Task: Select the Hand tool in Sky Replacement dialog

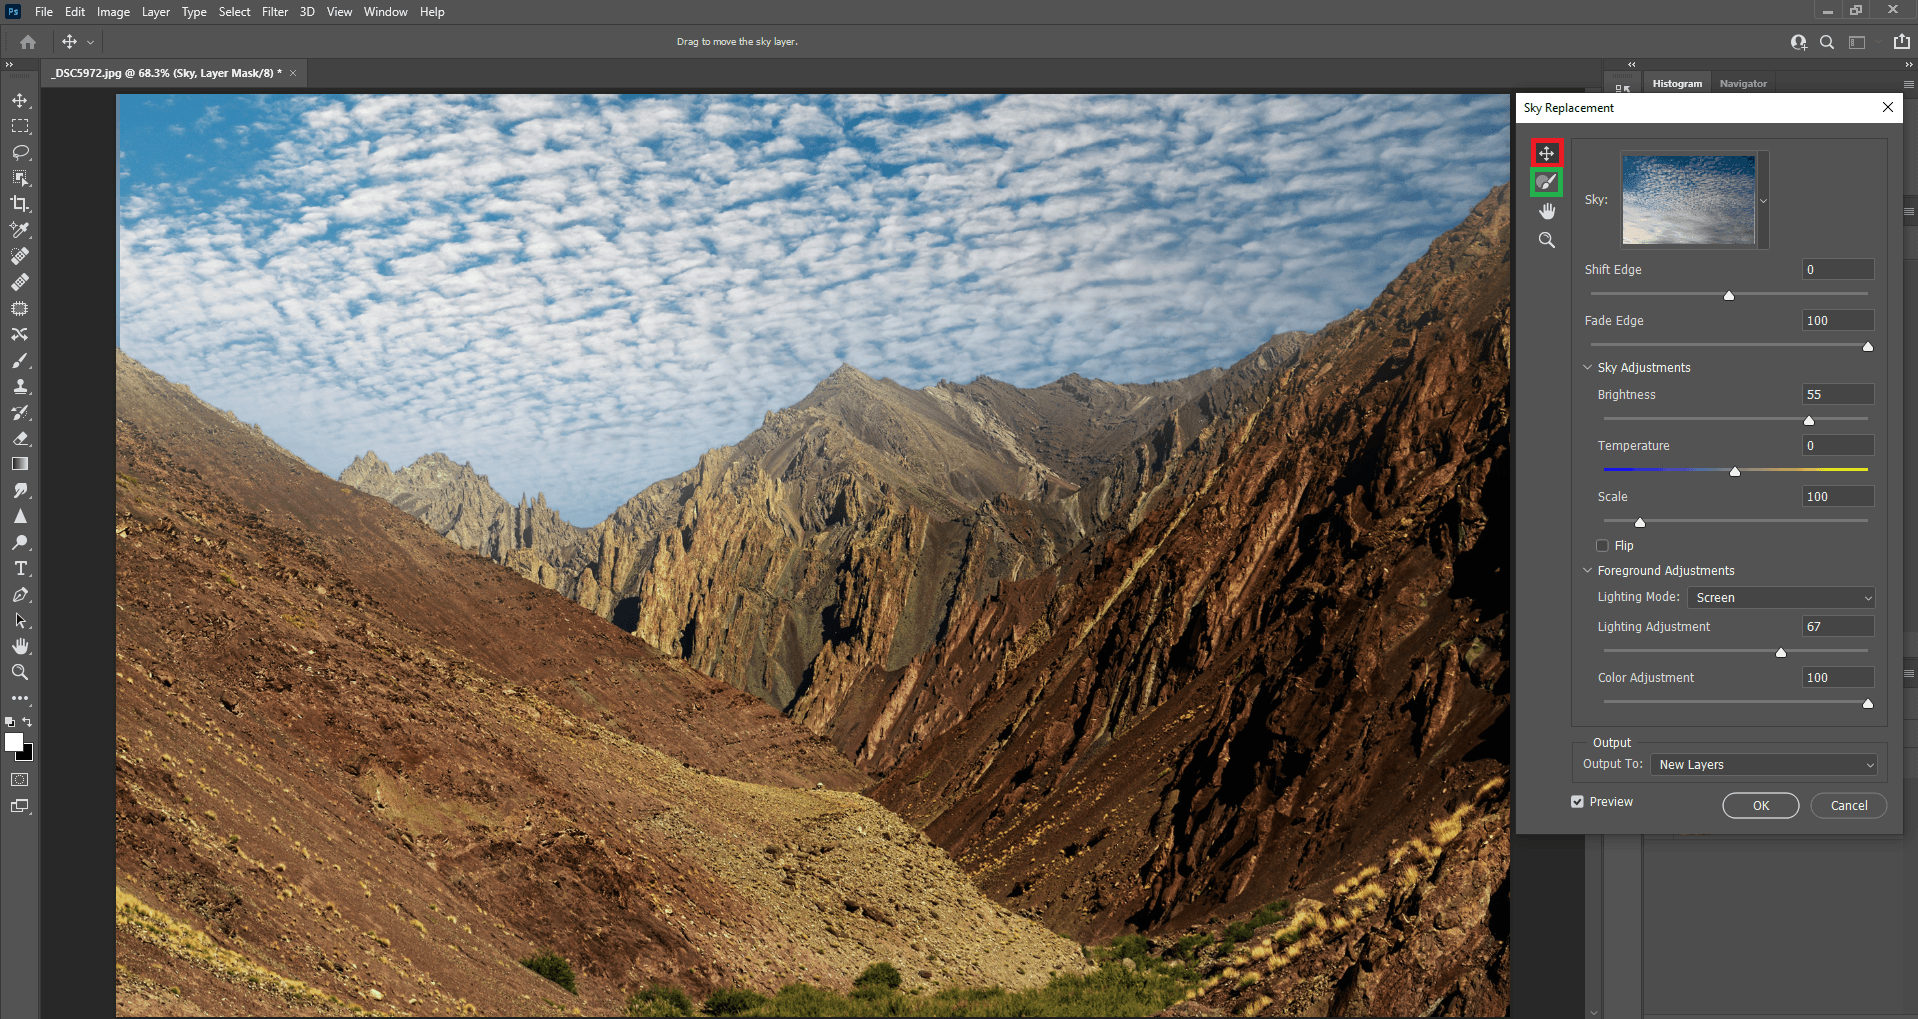Action: click(x=1547, y=211)
